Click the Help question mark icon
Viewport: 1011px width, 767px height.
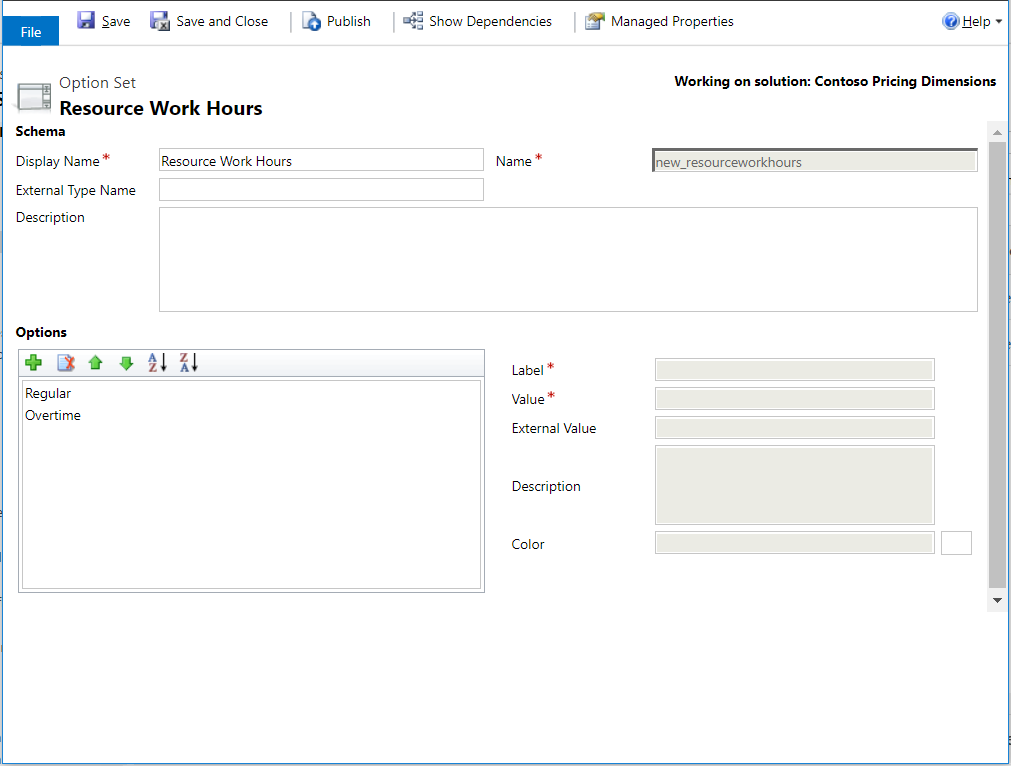950,21
